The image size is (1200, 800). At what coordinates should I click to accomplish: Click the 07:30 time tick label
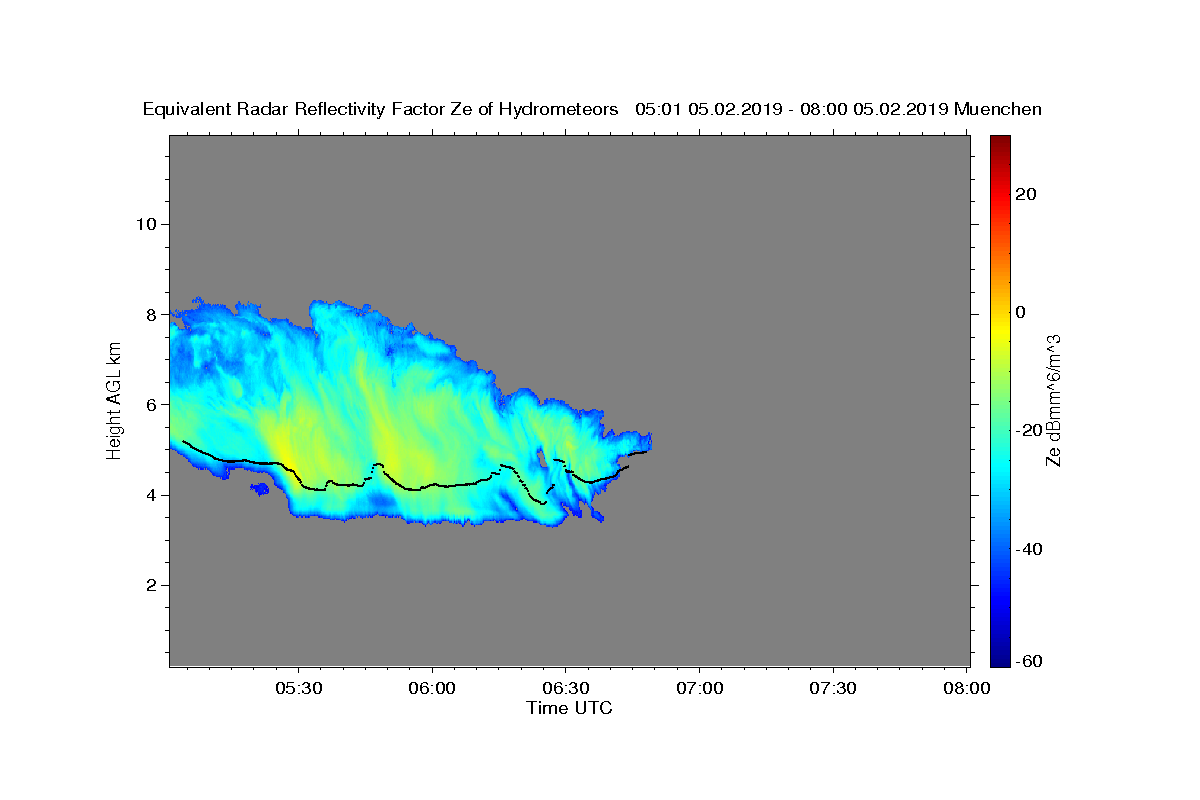tap(833, 688)
